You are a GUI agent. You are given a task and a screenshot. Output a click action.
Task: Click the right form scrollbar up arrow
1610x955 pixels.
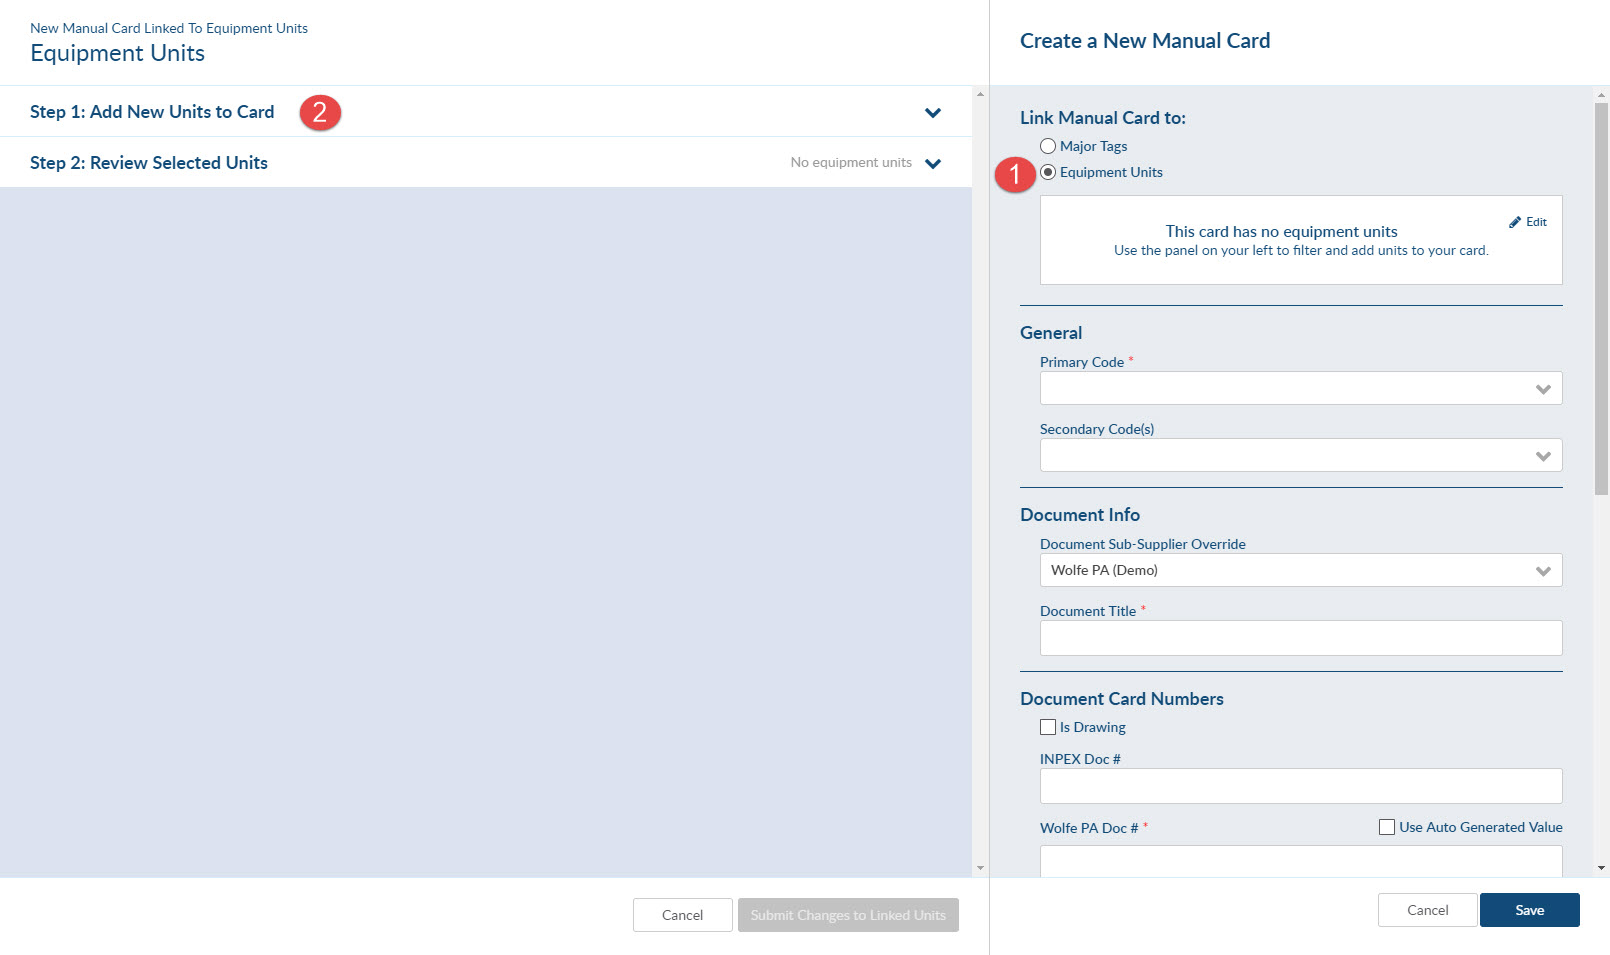click(1601, 95)
